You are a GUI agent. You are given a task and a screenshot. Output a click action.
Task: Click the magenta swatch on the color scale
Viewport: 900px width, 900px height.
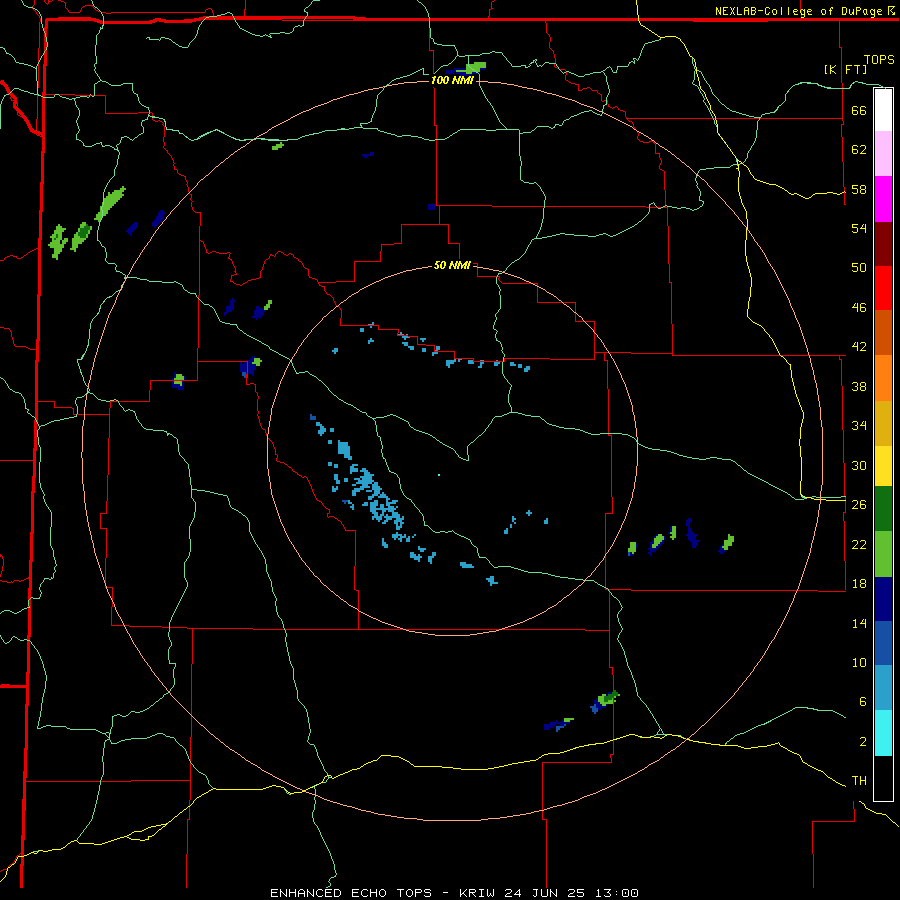click(883, 199)
